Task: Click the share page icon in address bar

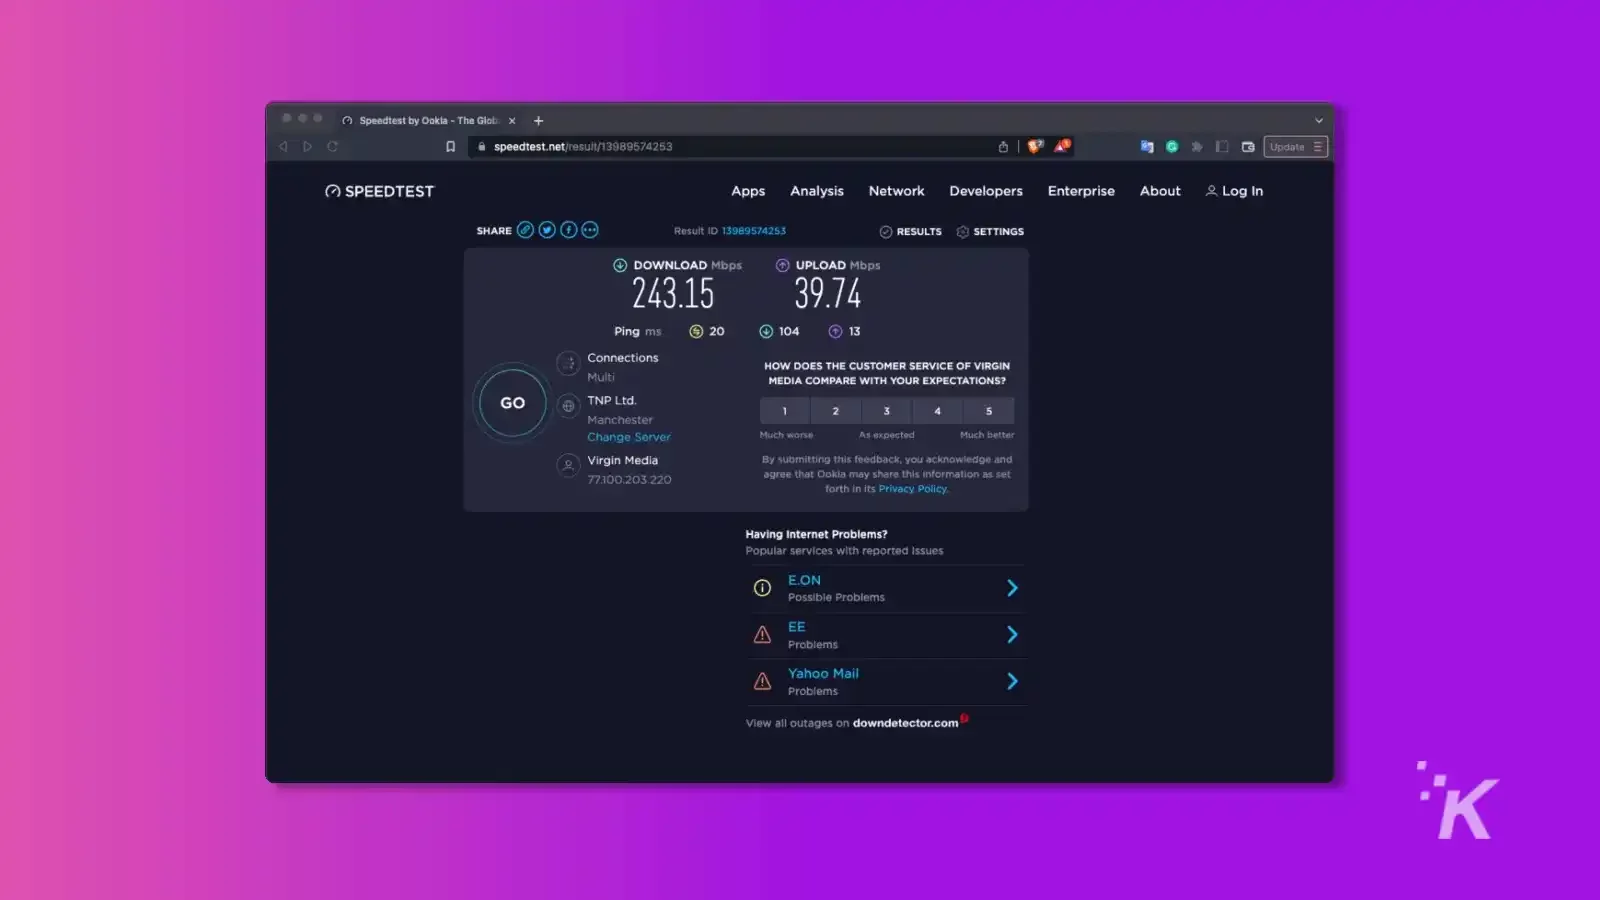Action: coord(1003,146)
